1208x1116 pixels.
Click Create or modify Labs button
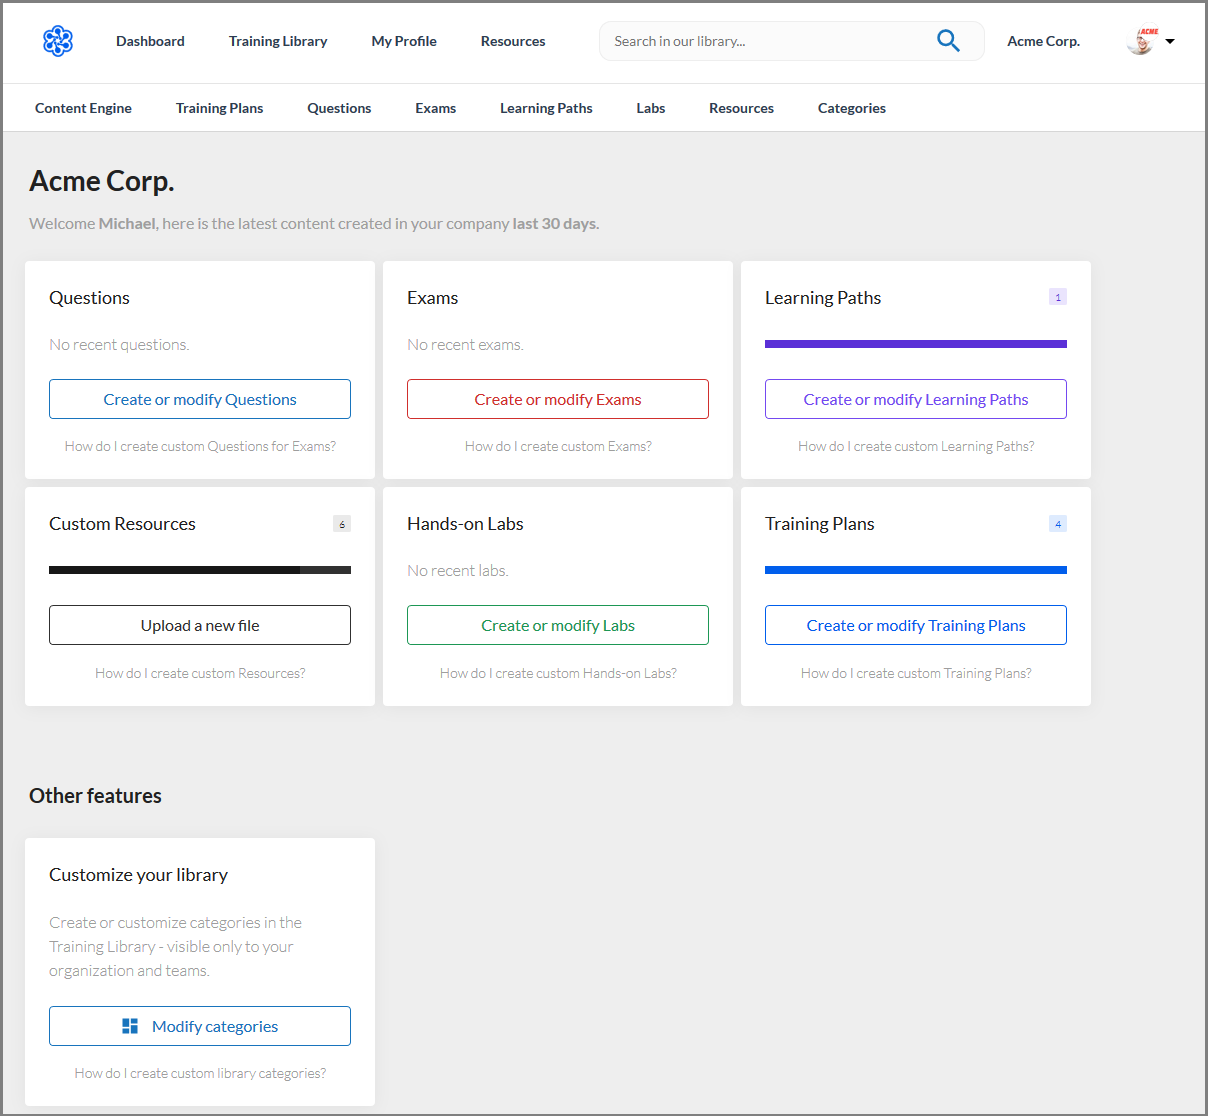click(558, 625)
